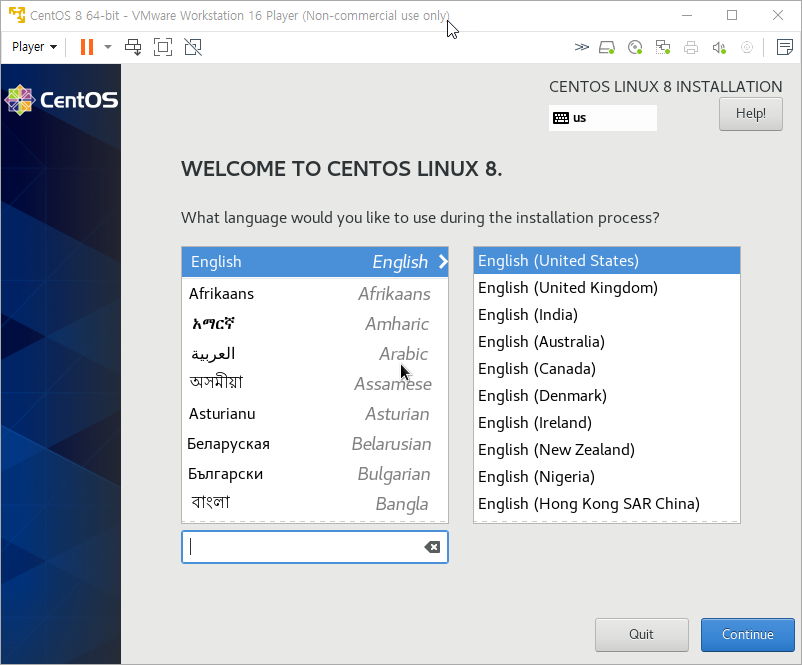Select Assamese language

[x=315, y=384]
